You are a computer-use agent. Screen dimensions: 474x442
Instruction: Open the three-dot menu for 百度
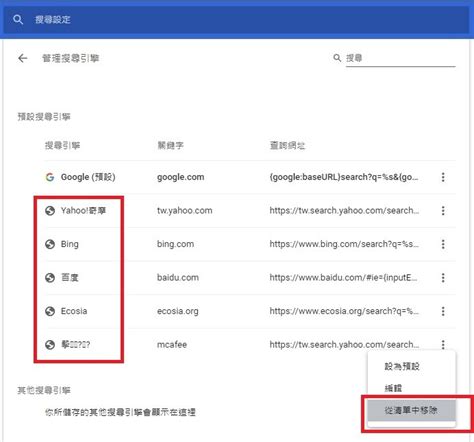click(x=443, y=278)
